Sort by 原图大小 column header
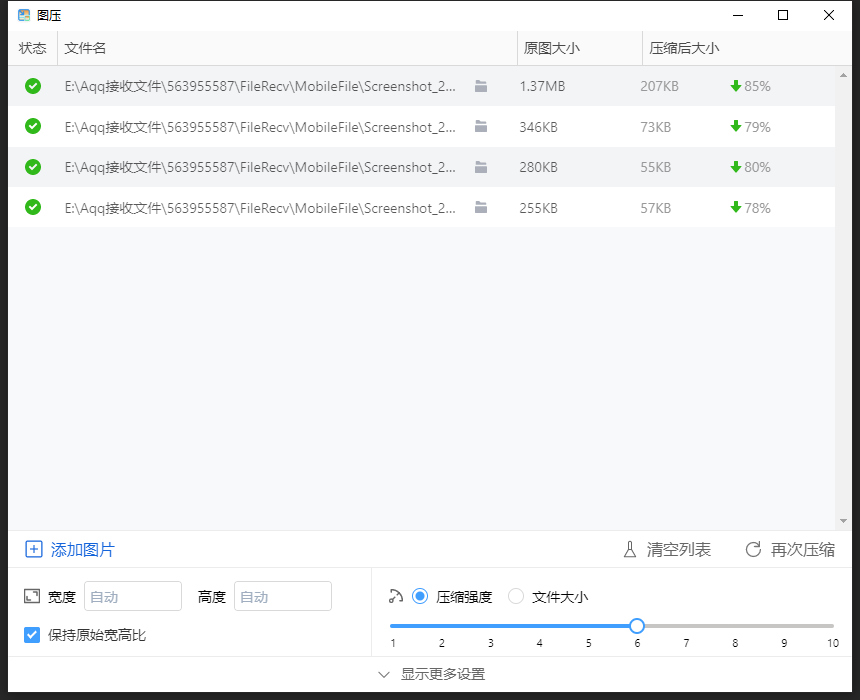Screen dimensions: 860x700 (552, 48)
